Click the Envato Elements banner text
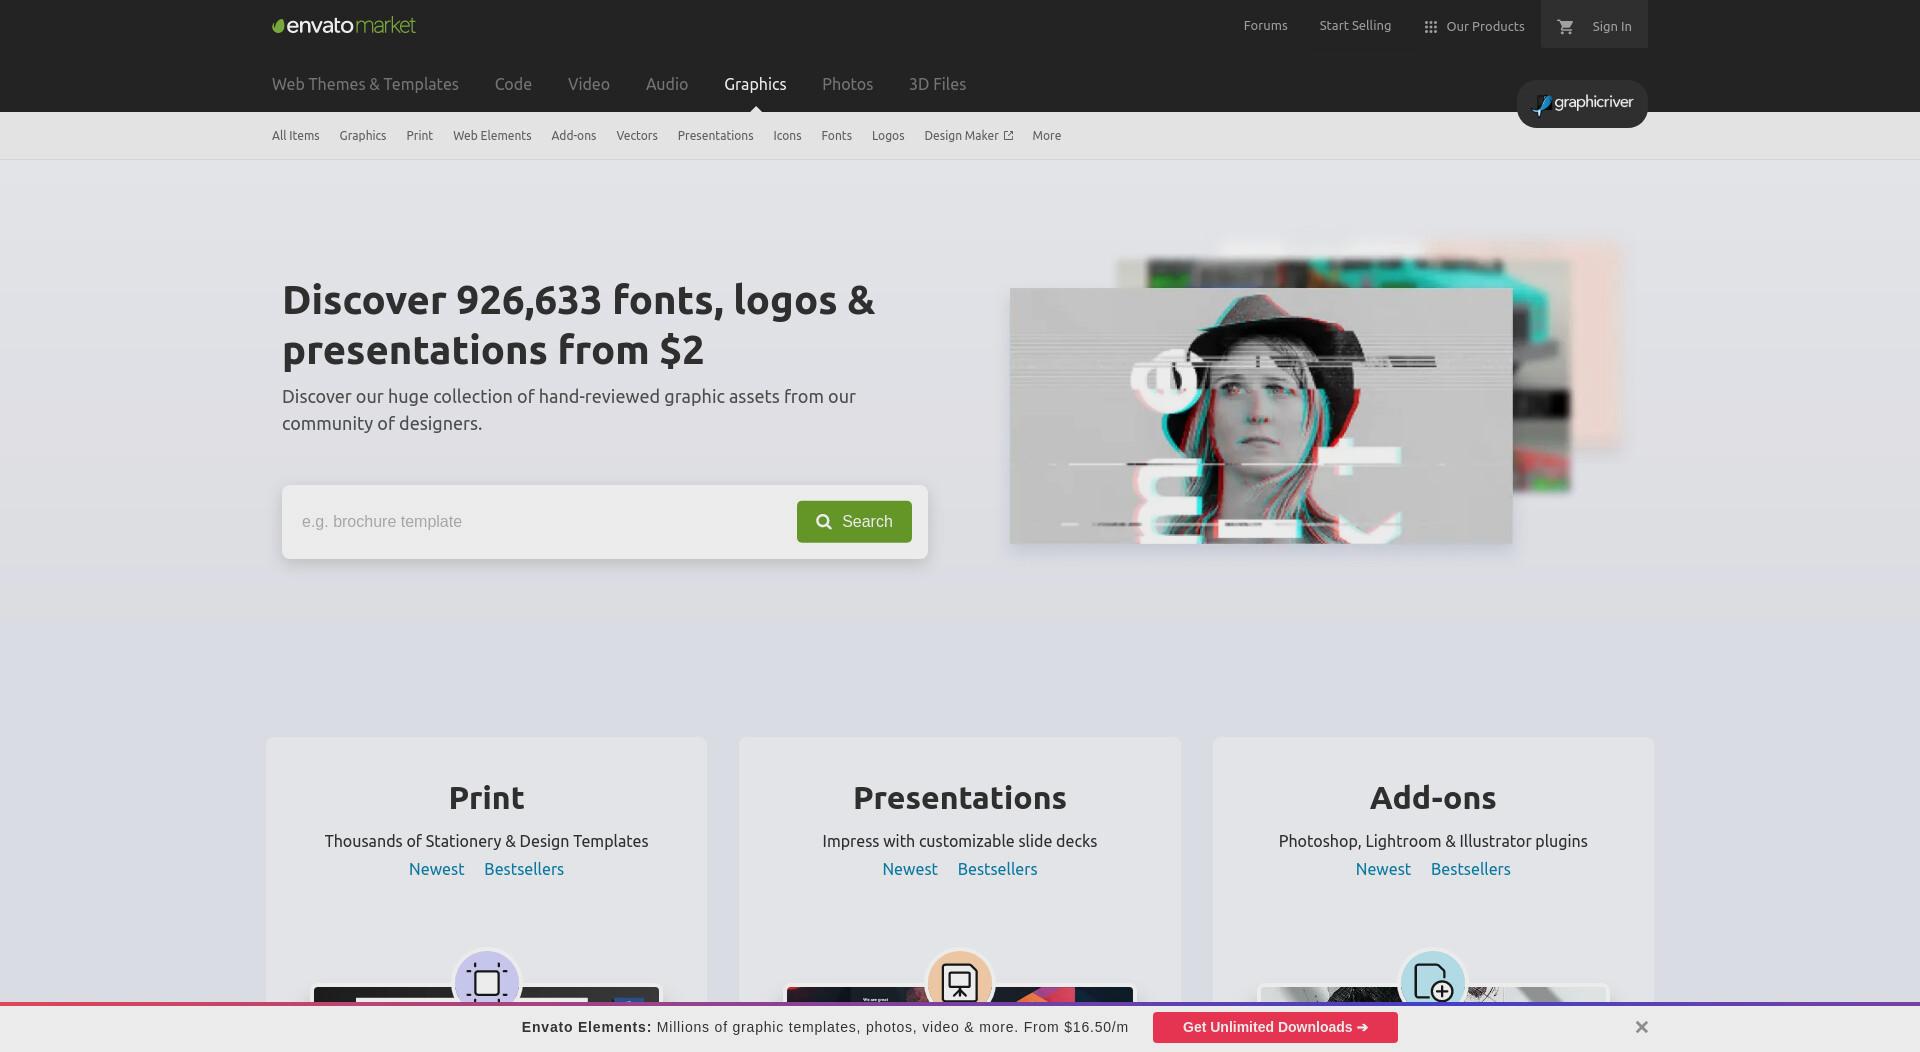This screenshot has height=1052, width=1920. pos(825,1027)
